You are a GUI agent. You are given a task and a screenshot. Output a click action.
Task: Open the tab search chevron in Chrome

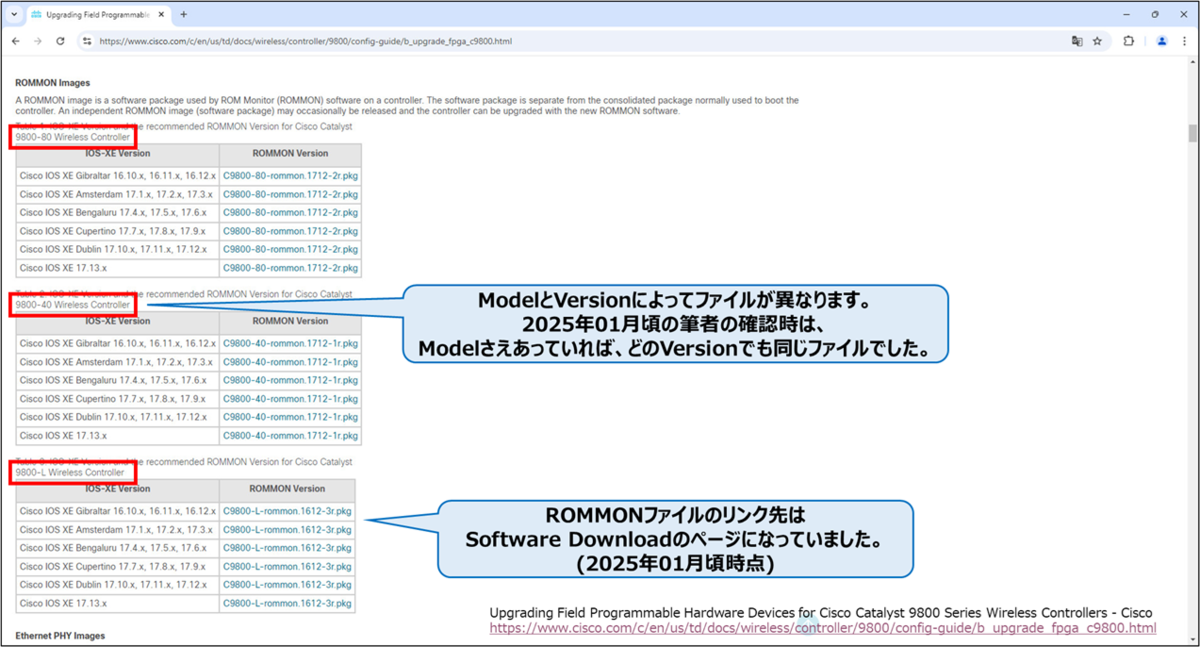14,15
